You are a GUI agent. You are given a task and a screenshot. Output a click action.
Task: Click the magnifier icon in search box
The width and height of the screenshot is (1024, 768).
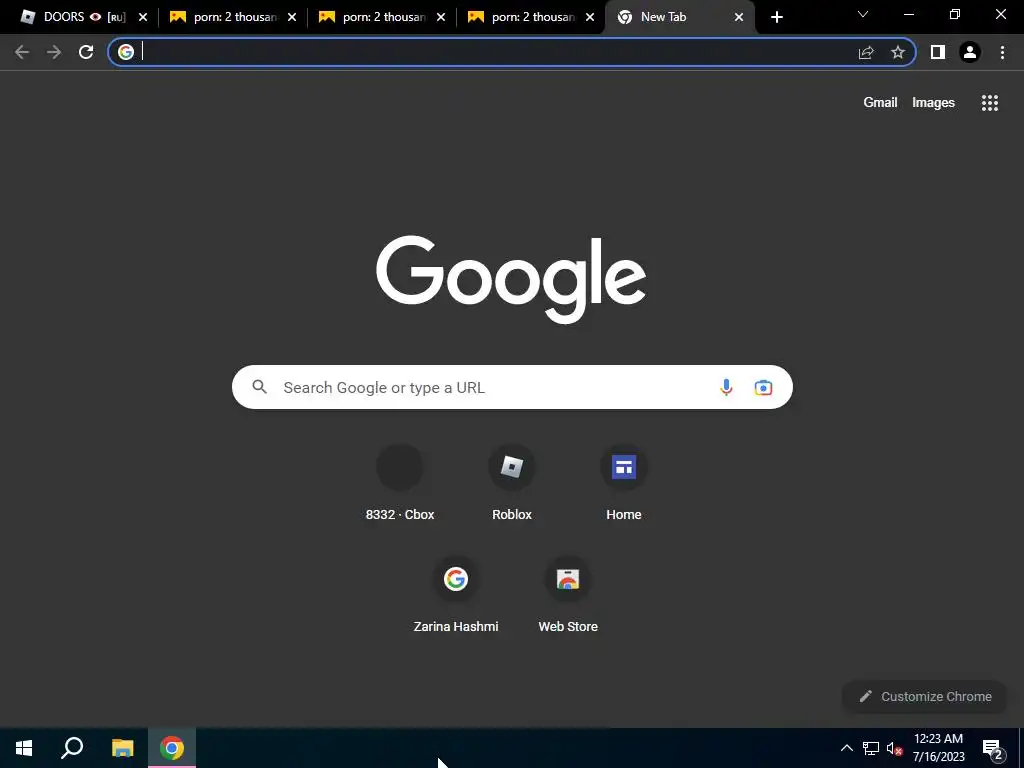point(259,387)
